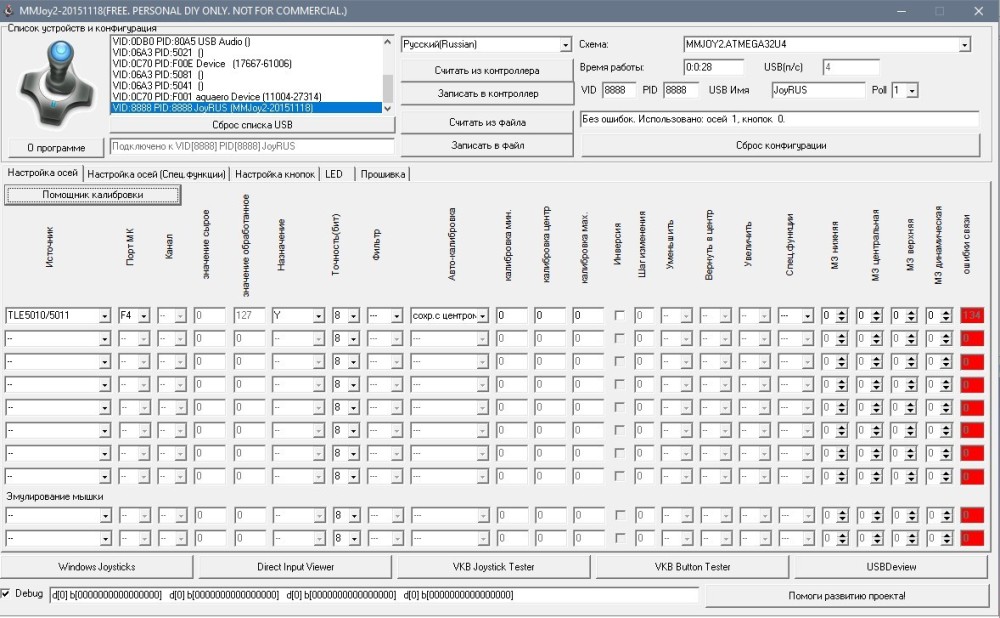Viewport: 1000px width, 618px height.
Task: Click the USB Имя field containing JoyRUS
Action: [817, 90]
